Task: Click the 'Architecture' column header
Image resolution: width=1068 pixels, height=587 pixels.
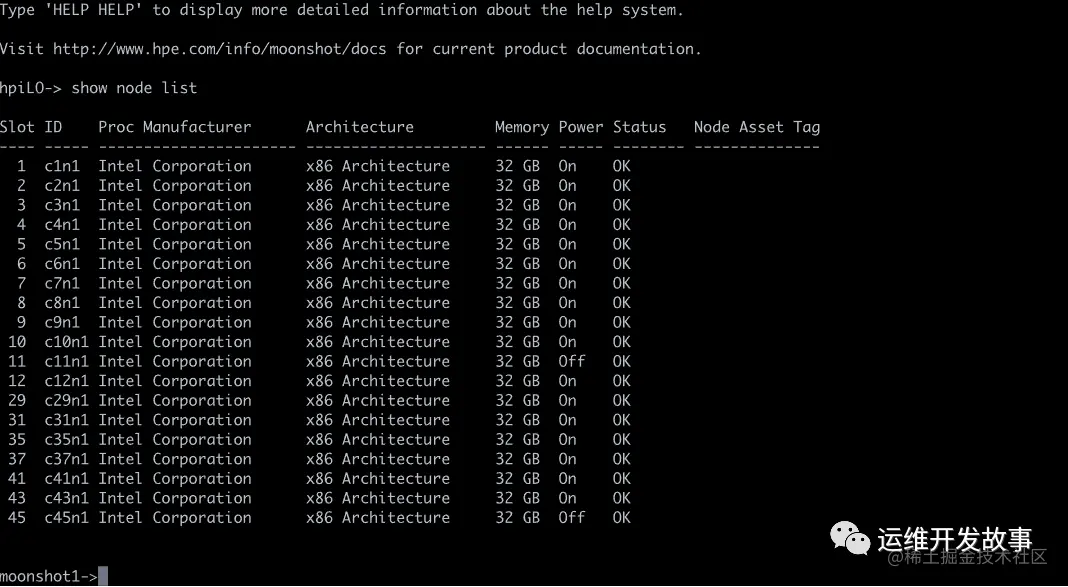Action: pyautogui.click(x=360, y=127)
